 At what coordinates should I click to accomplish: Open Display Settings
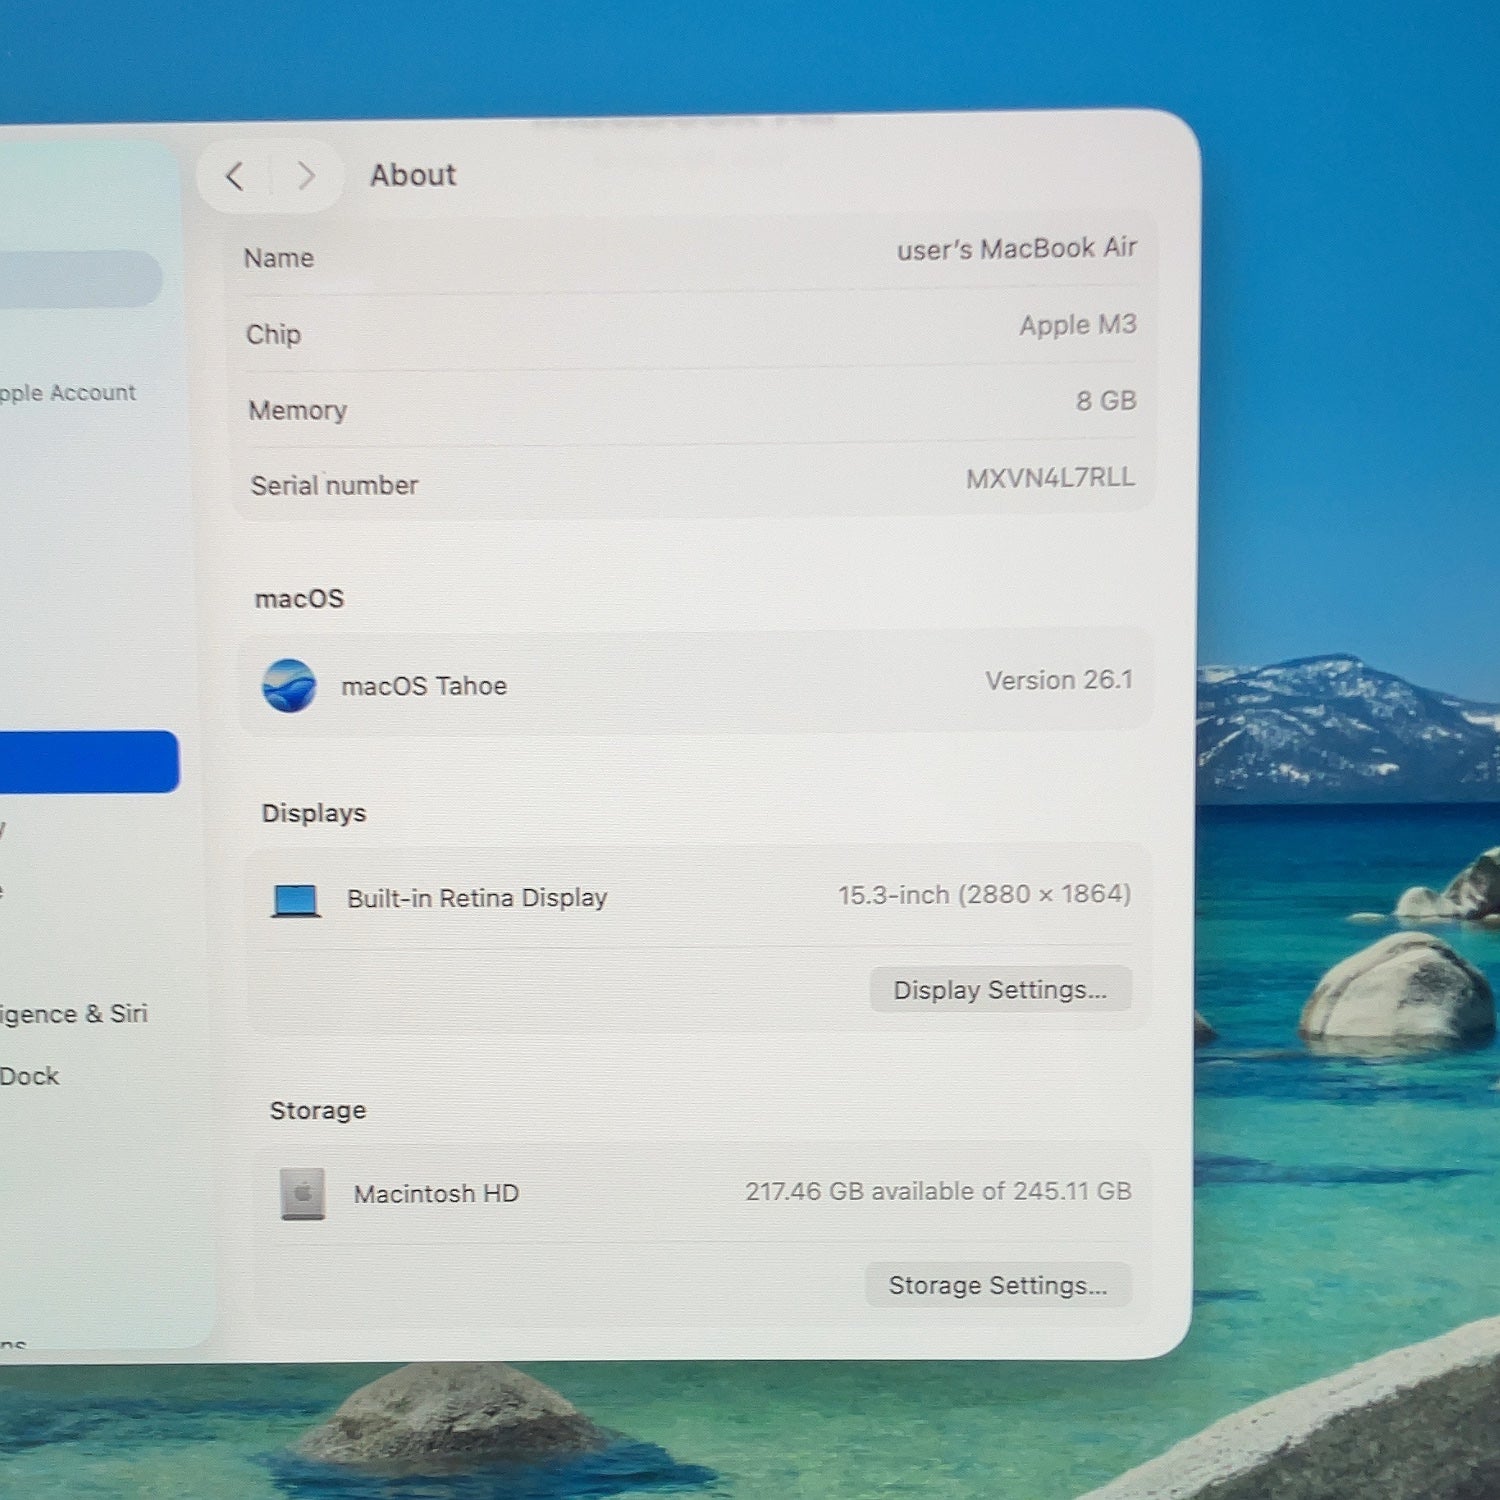coord(1000,989)
